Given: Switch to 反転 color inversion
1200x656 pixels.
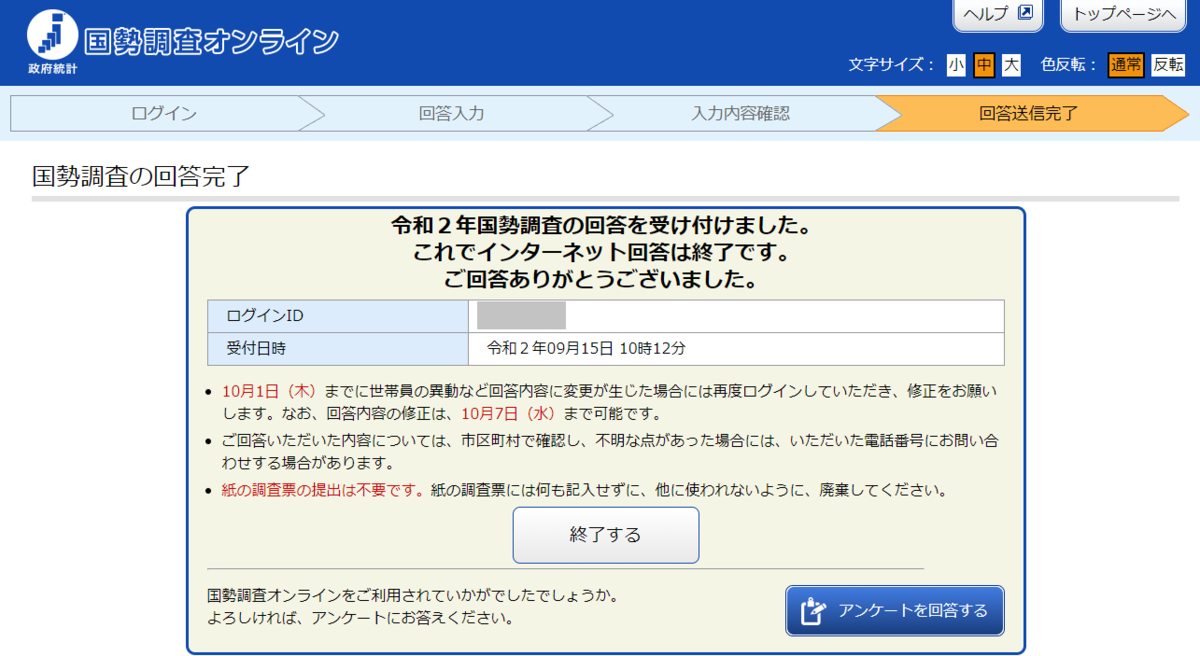Looking at the screenshot, I should (x=1168, y=65).
